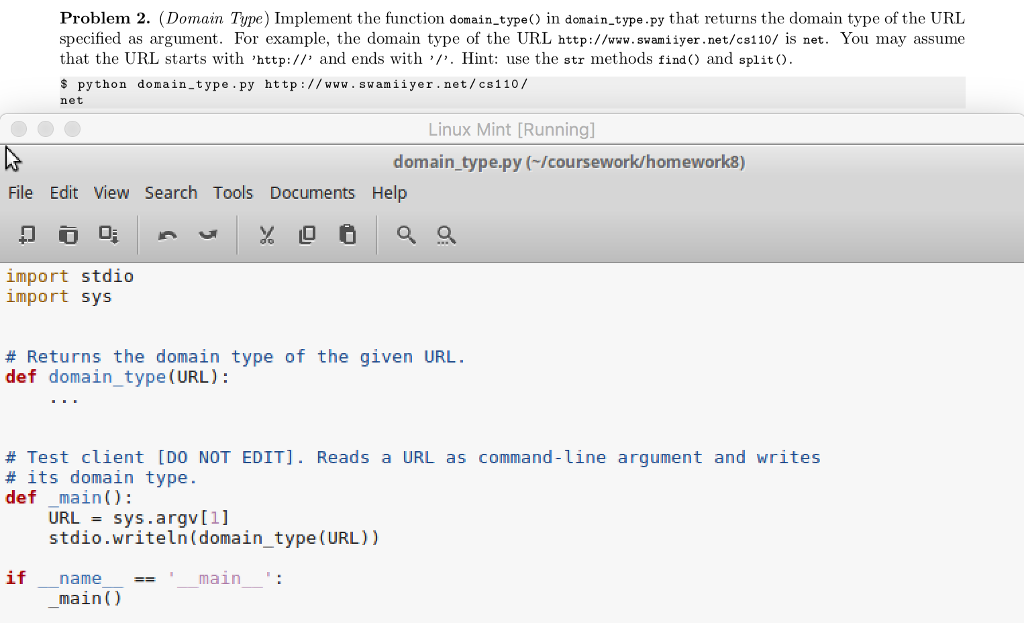Open the Edit menu
This screenshot has width=1024, height=623.
coord(64,193)
